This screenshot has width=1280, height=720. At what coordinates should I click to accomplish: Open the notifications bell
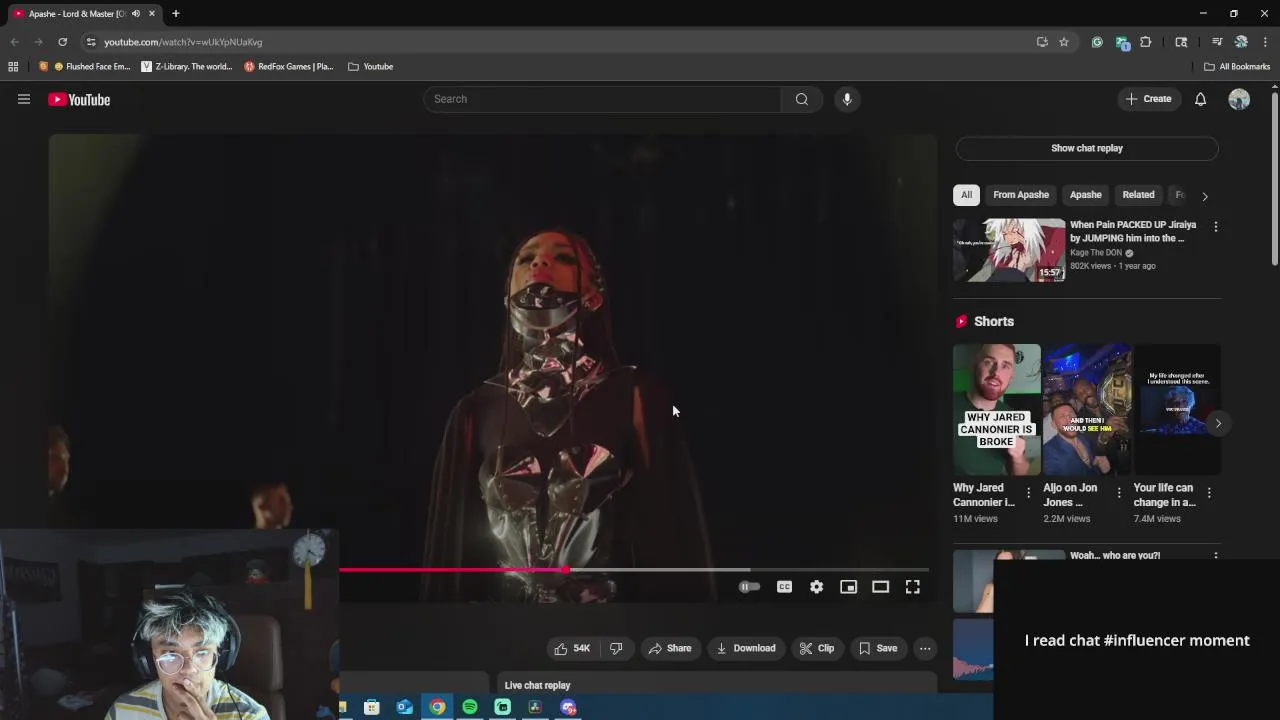1200,99
